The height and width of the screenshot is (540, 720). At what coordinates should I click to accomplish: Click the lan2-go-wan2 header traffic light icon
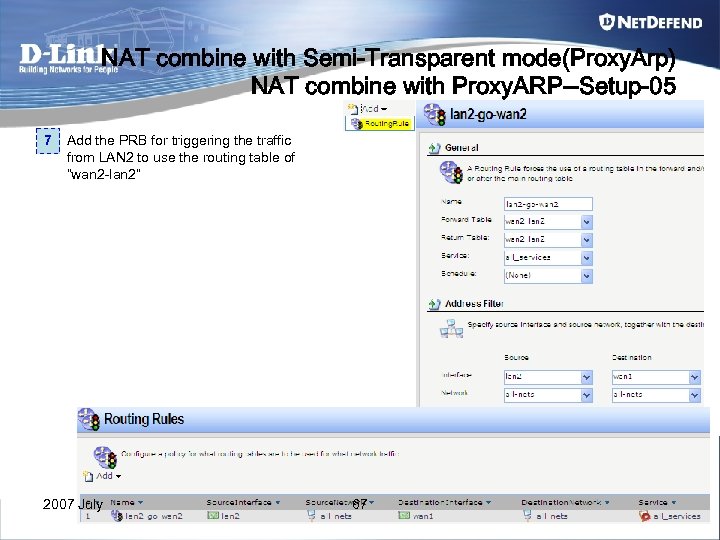point(434,114)
